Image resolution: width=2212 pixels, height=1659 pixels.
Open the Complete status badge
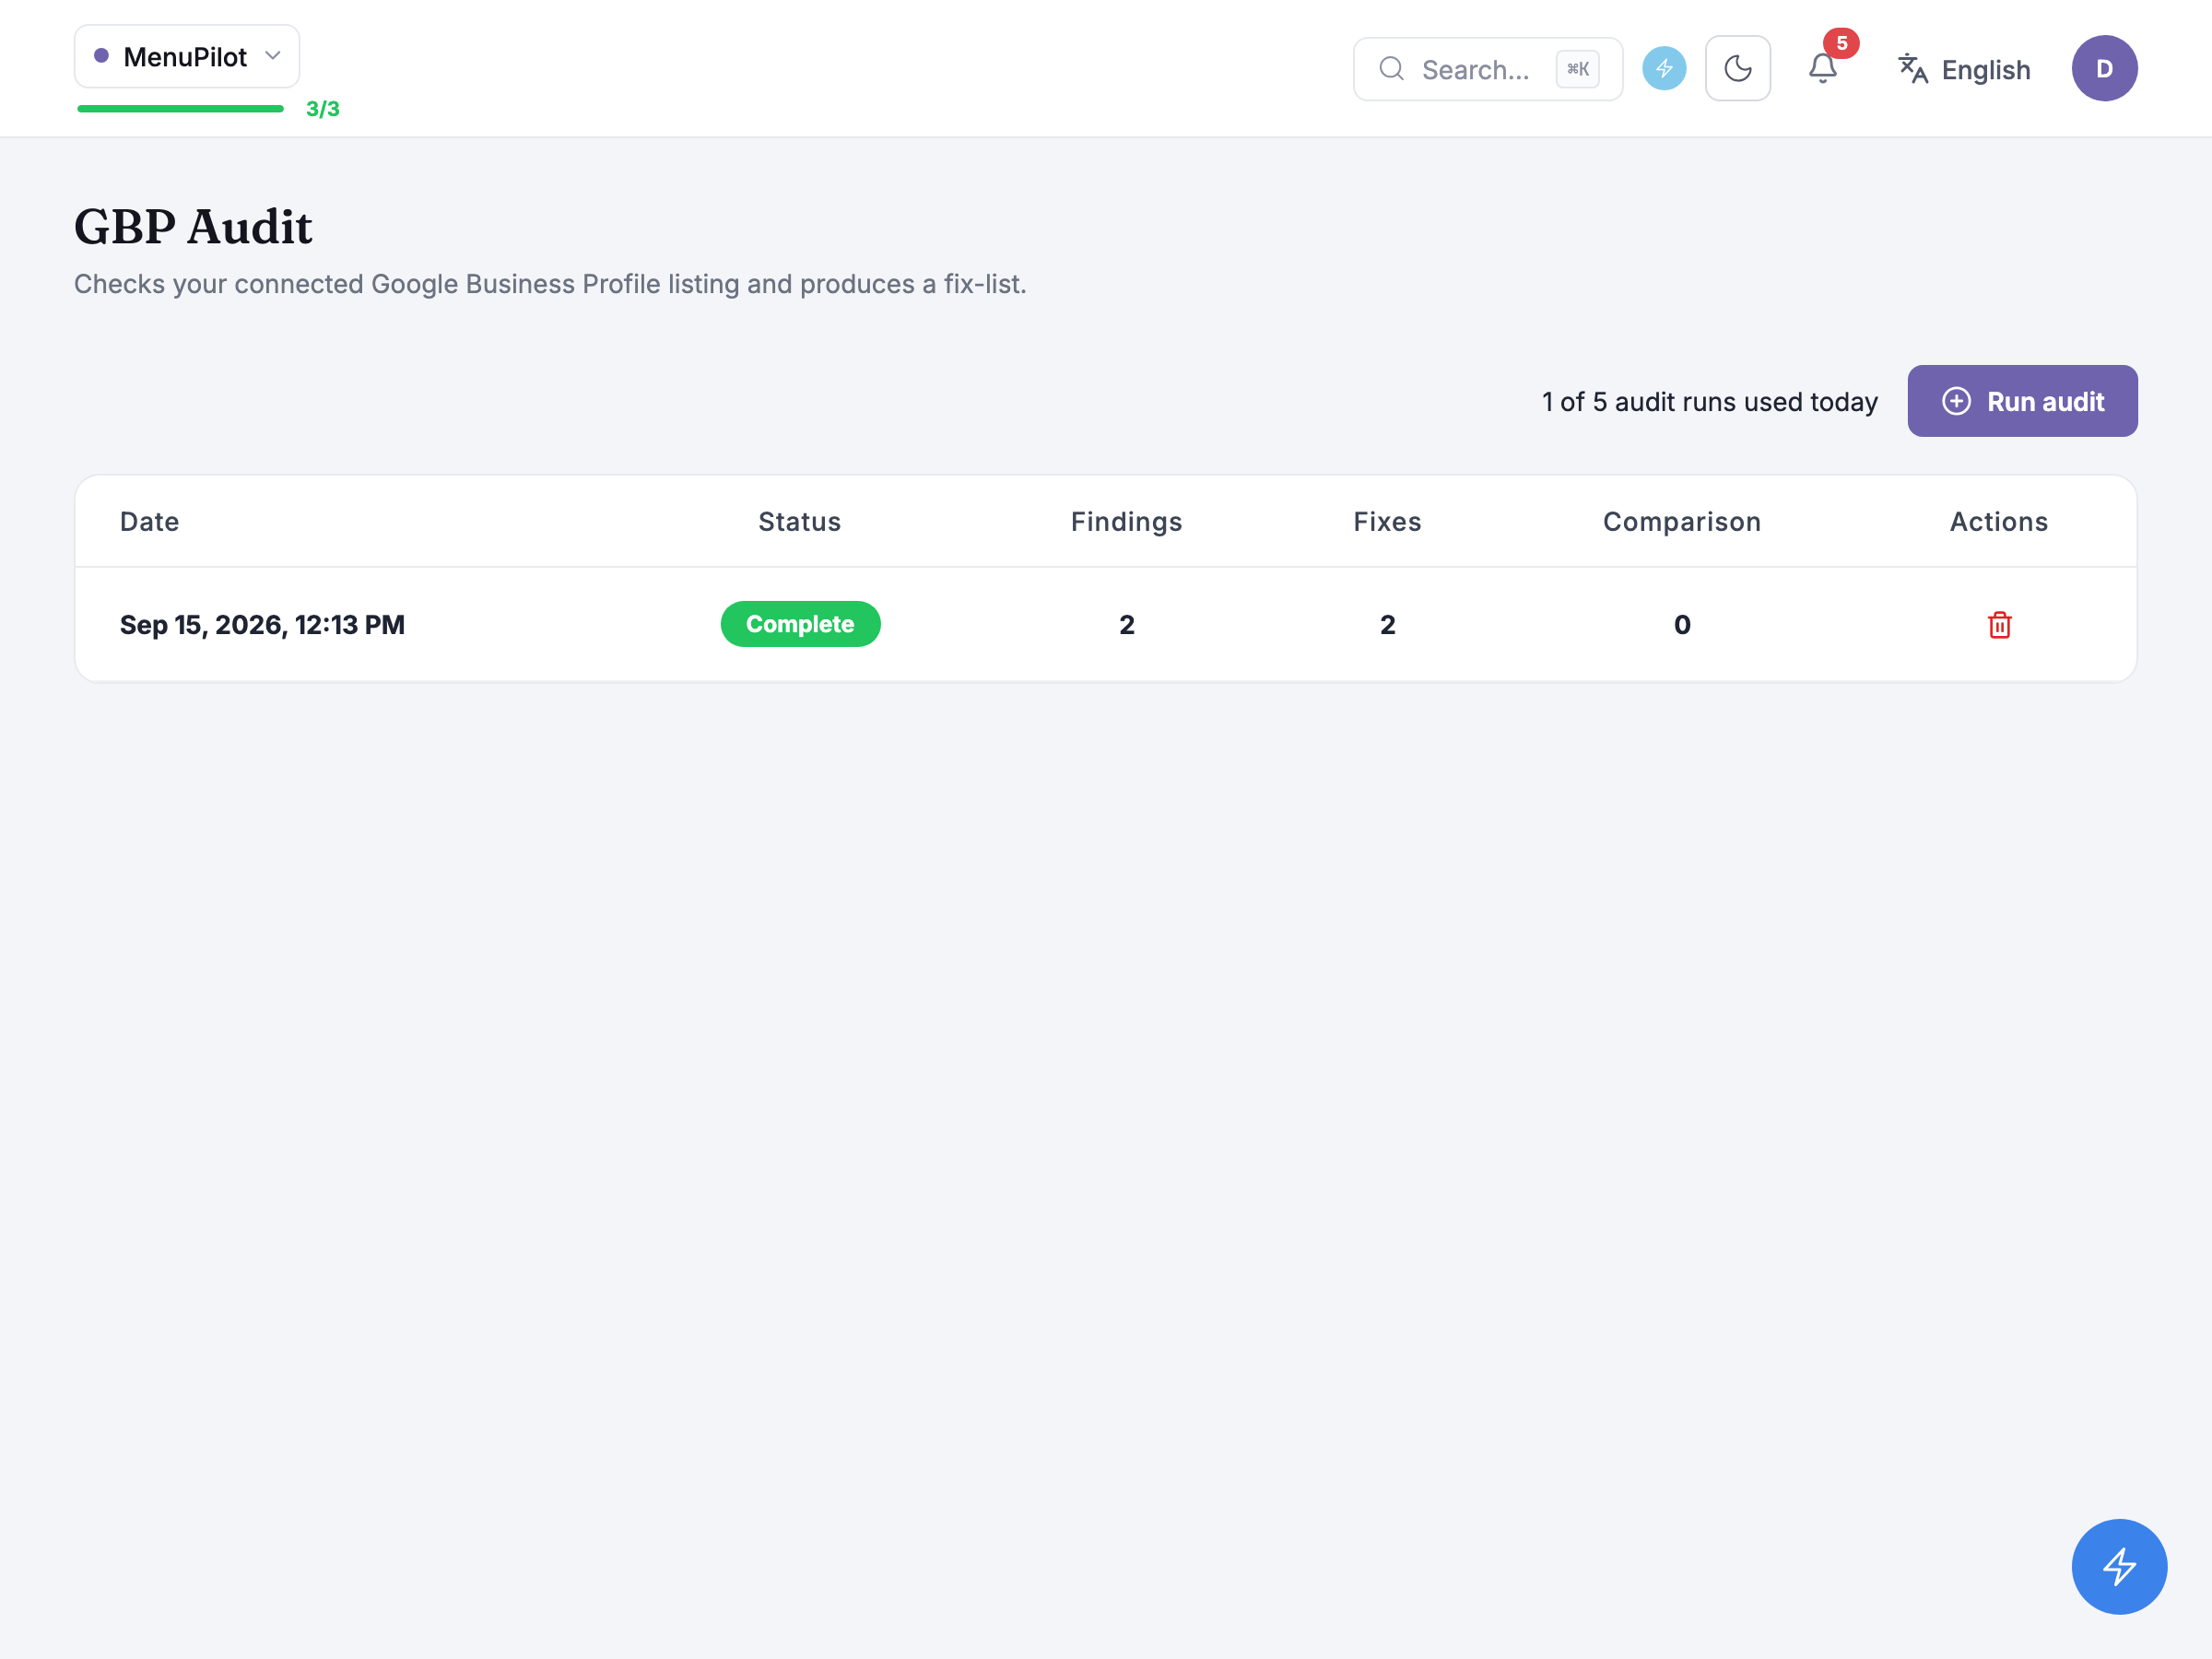pos(800,624)
